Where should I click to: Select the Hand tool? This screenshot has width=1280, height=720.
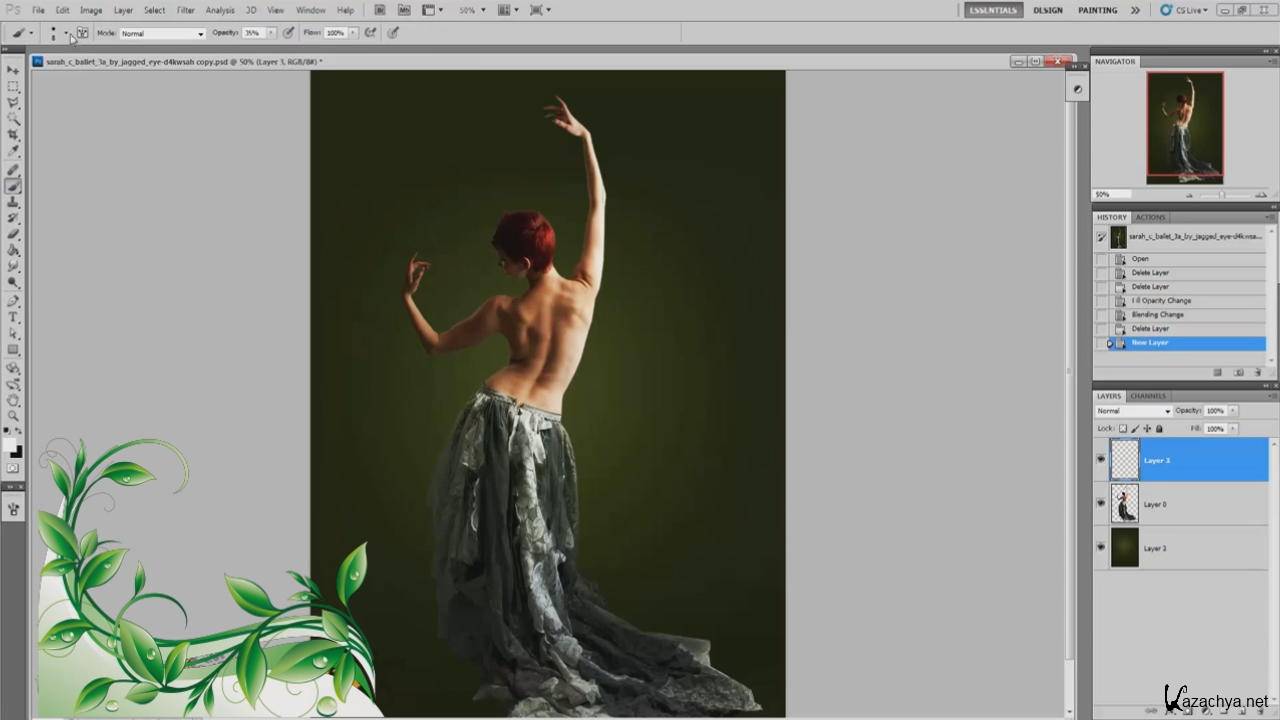coord(13,399)
